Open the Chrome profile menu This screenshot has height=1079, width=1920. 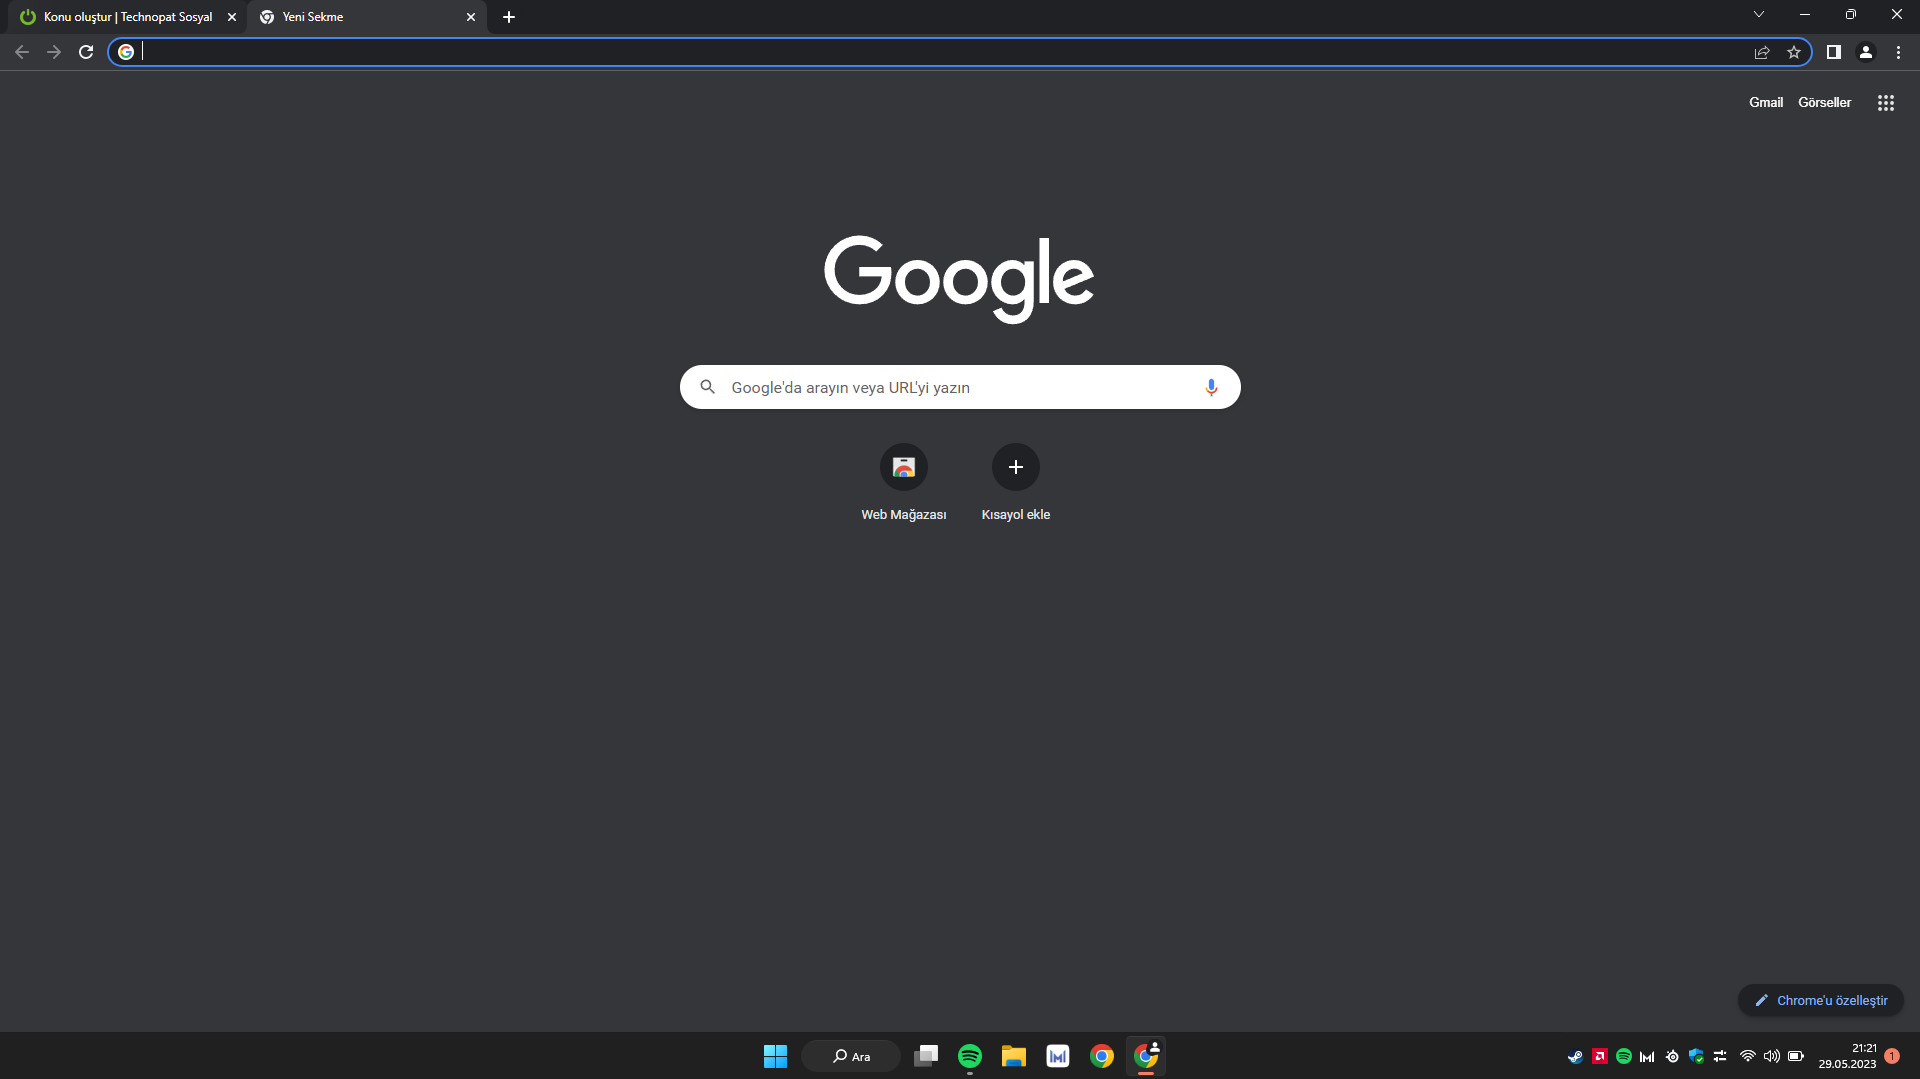click(1866, 52)
